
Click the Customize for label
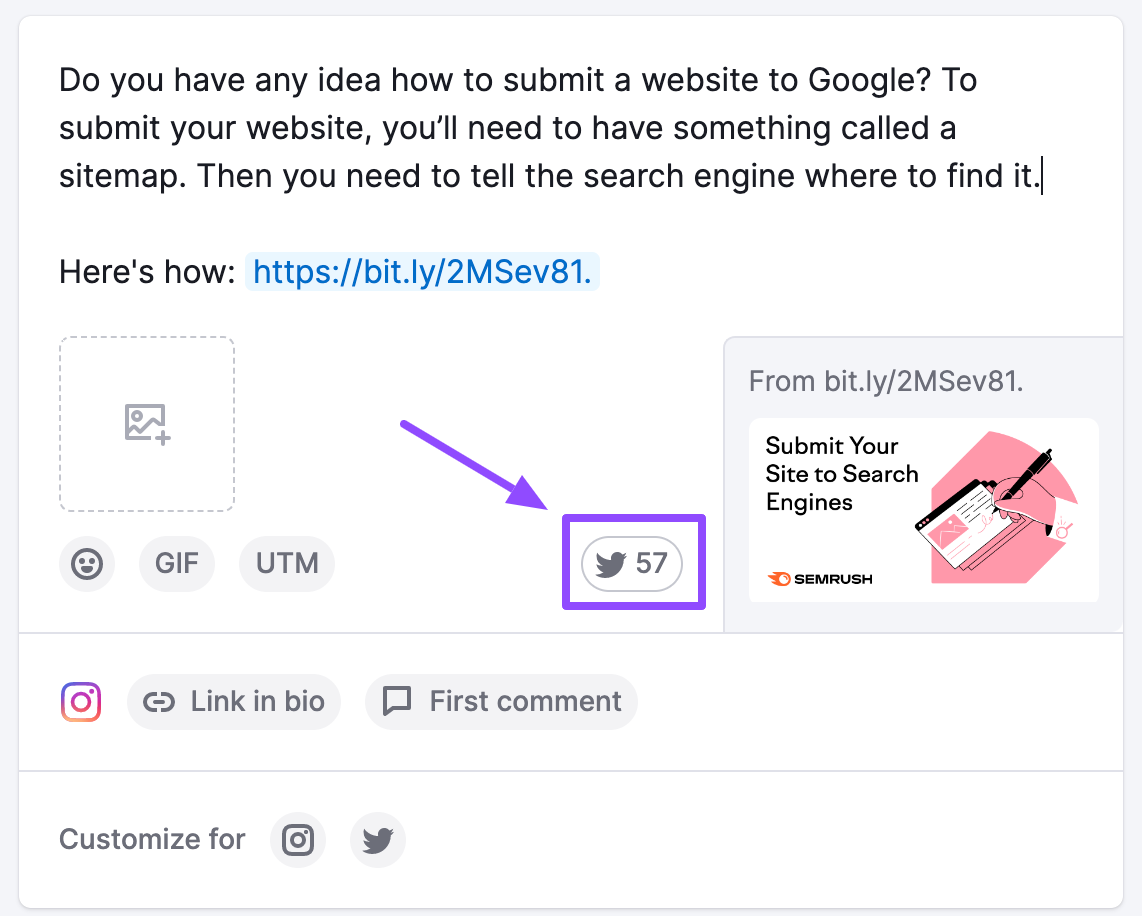152,840
